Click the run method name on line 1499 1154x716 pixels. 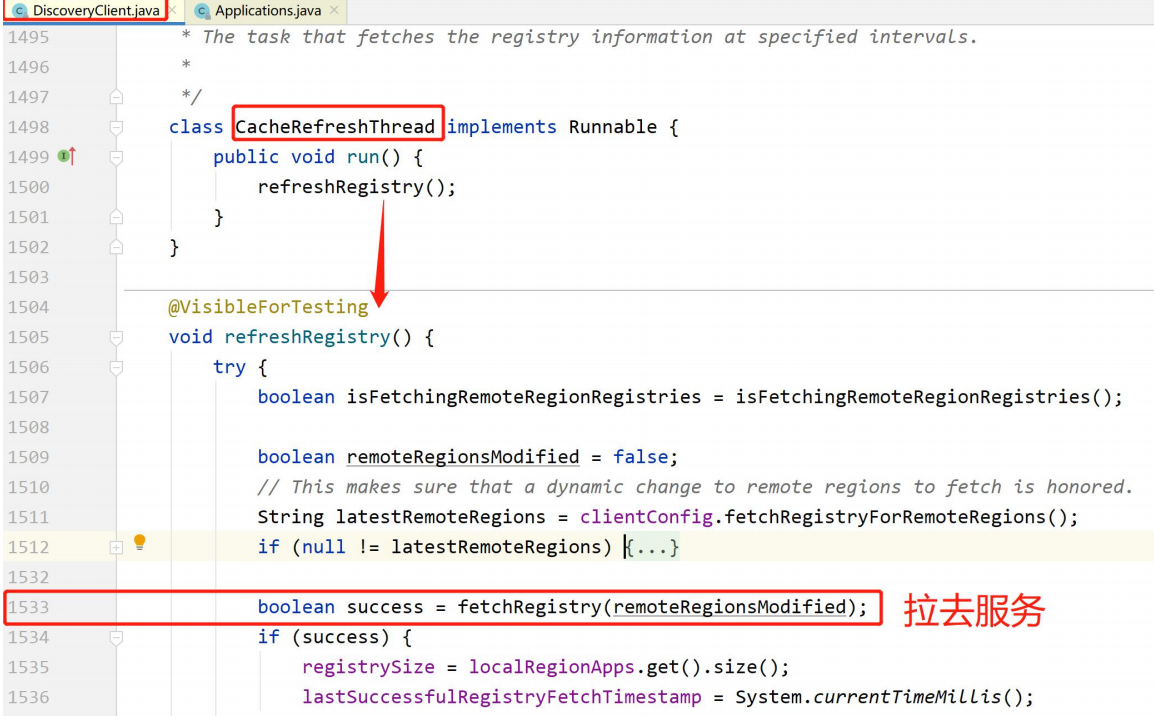363,157
